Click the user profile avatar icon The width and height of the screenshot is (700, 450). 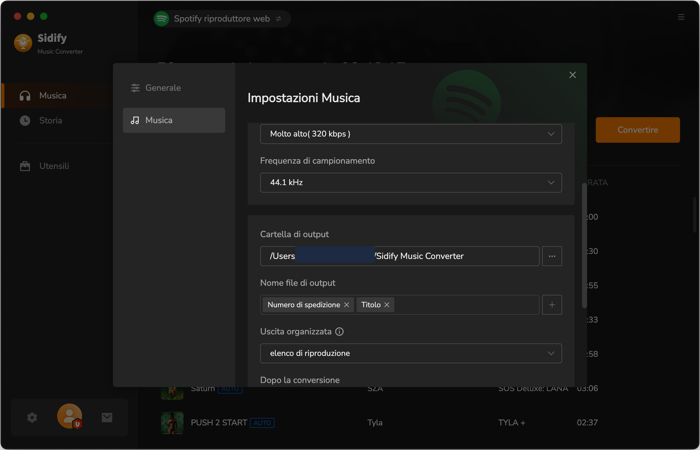coord(69,416)
